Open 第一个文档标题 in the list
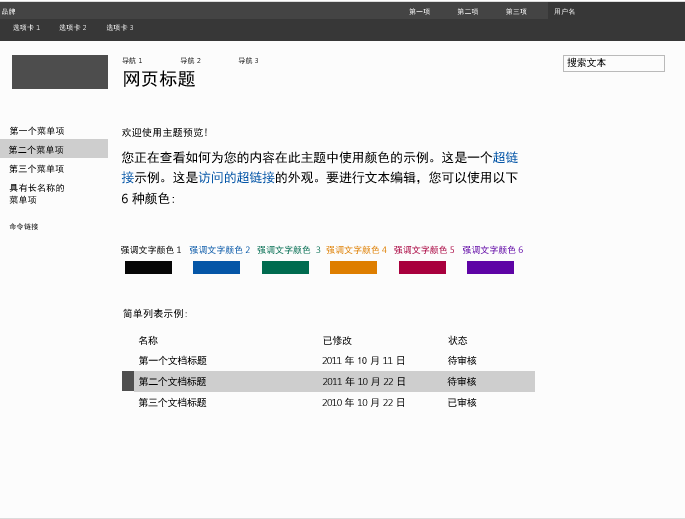The width and height of the screenshot is (685, 519). (173, 360)
